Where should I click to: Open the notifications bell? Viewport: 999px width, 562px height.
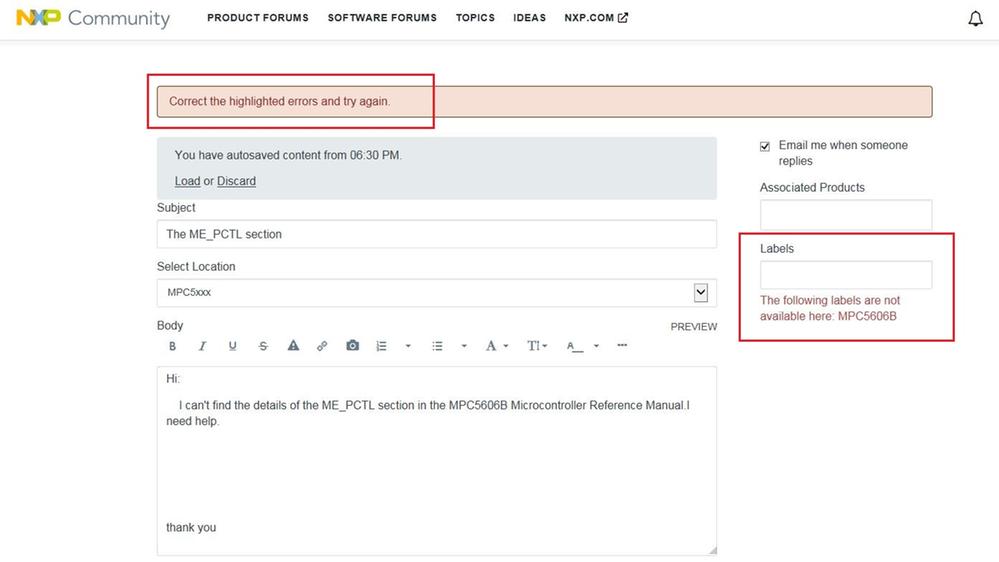pyautogui.click(x=975, y=18)
